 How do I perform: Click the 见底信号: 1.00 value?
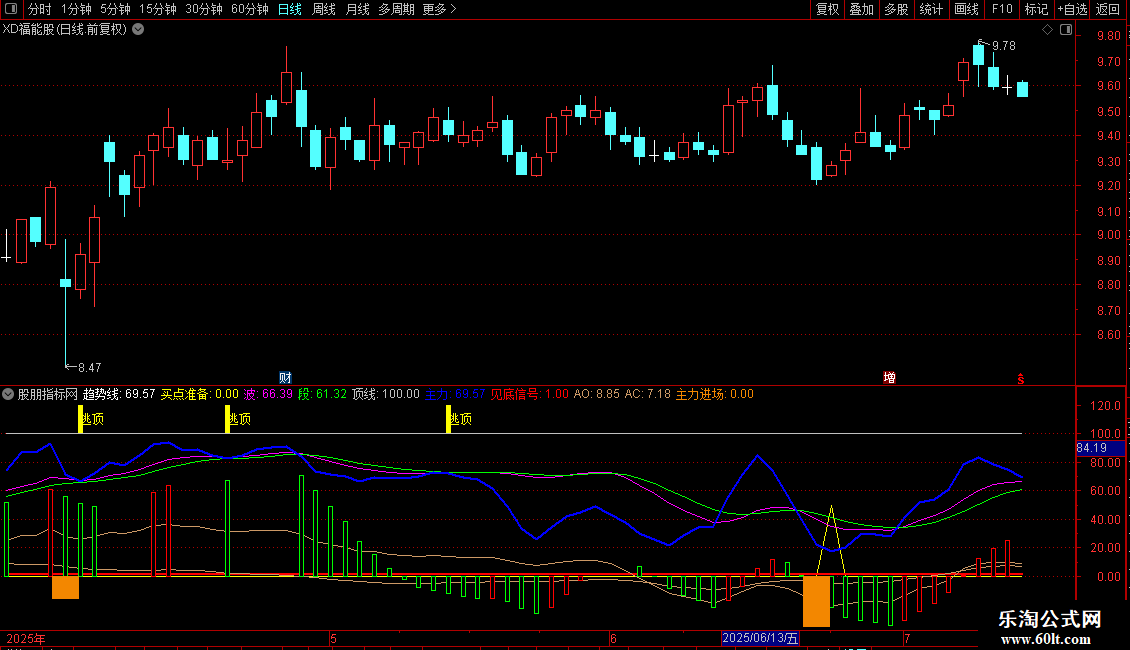tap(530, 394)
